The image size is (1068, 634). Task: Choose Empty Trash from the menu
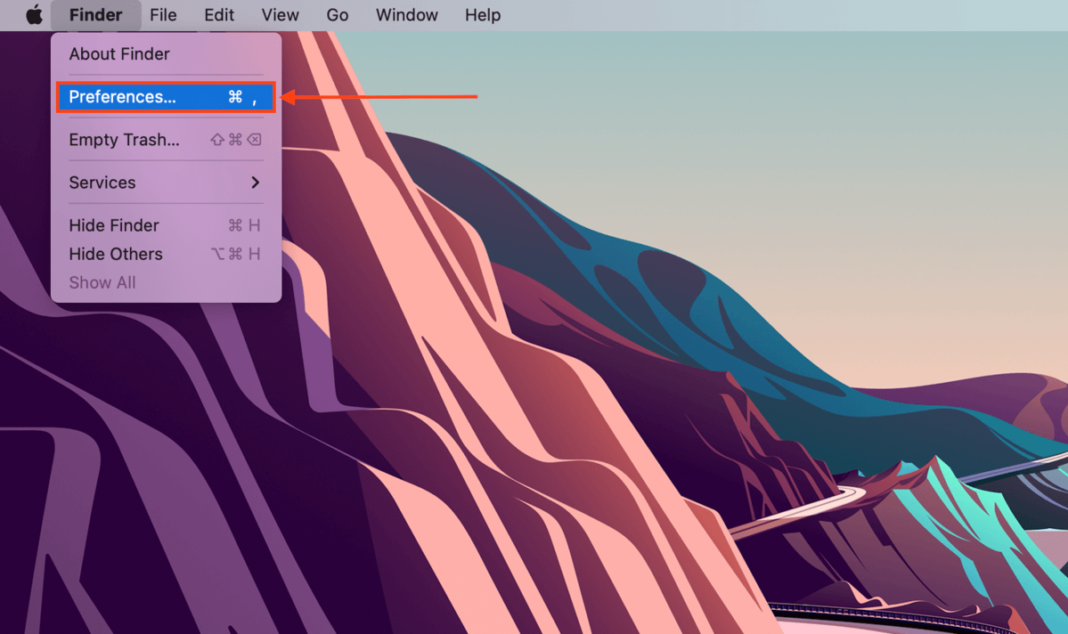pos(124,140)
